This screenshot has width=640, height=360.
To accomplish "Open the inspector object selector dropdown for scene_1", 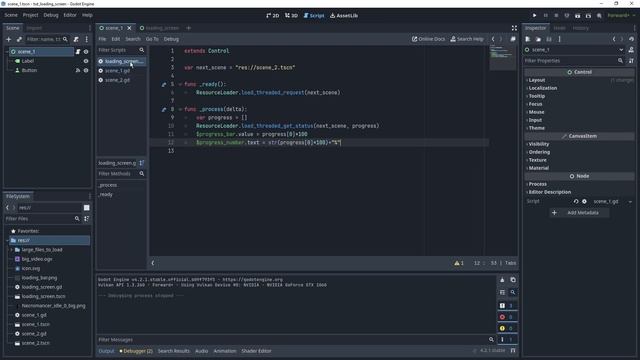I will (x=621, y=50).
